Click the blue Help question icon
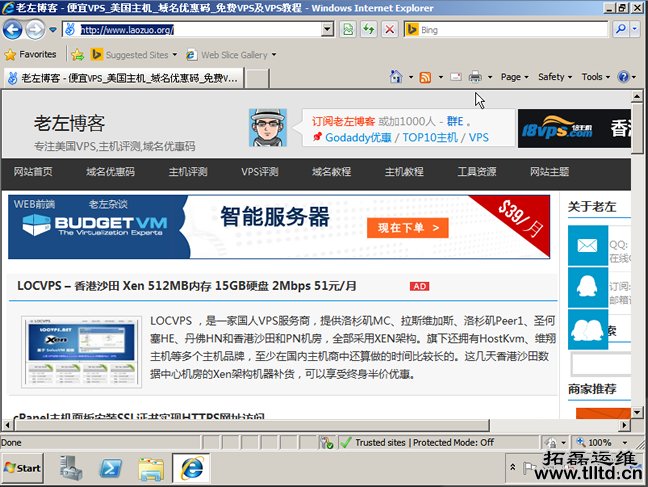Viewport: 648px width, 487px height. tap(623, 77)
